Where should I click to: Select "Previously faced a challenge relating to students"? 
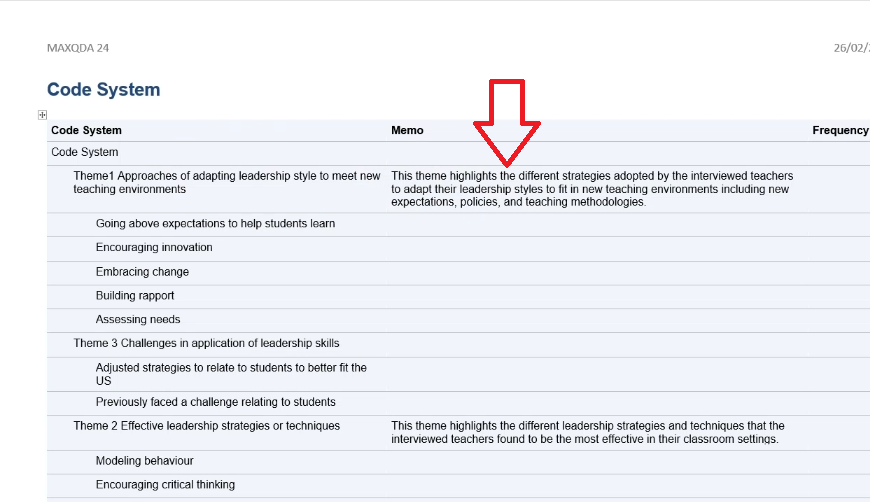click(x=215, y=402)
